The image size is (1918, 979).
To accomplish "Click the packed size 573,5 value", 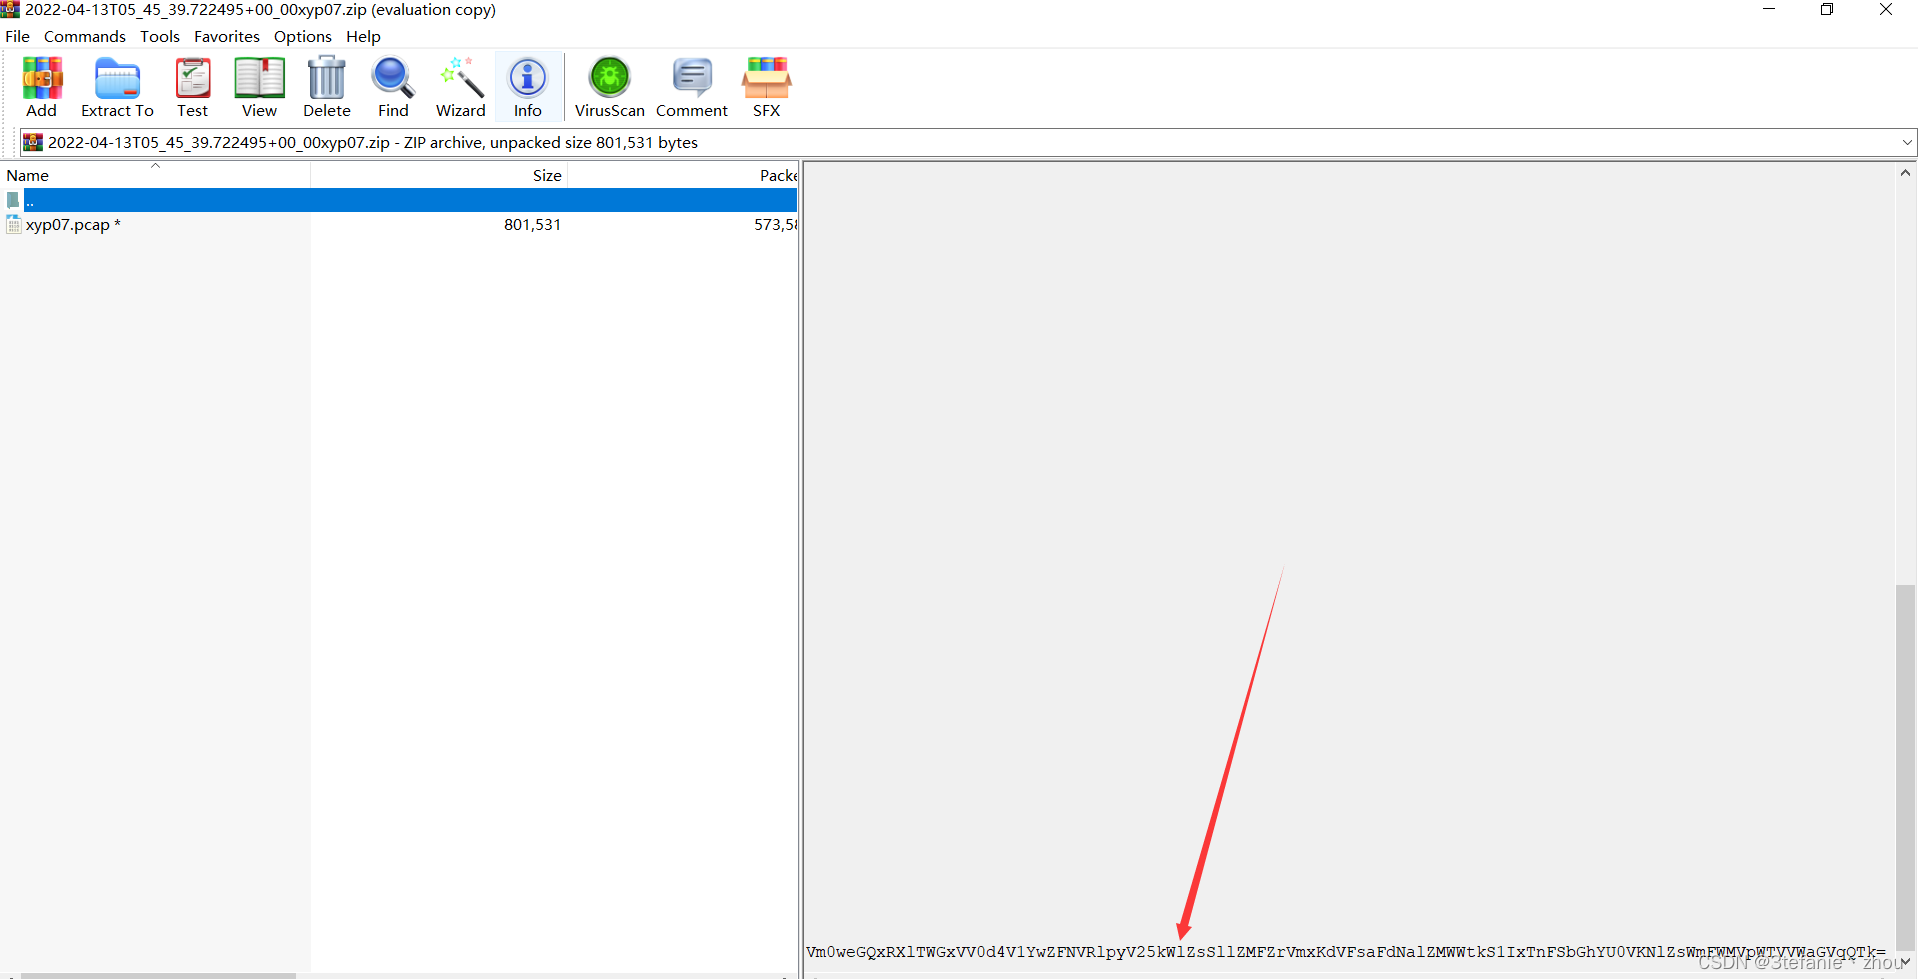I will [776, 225].
